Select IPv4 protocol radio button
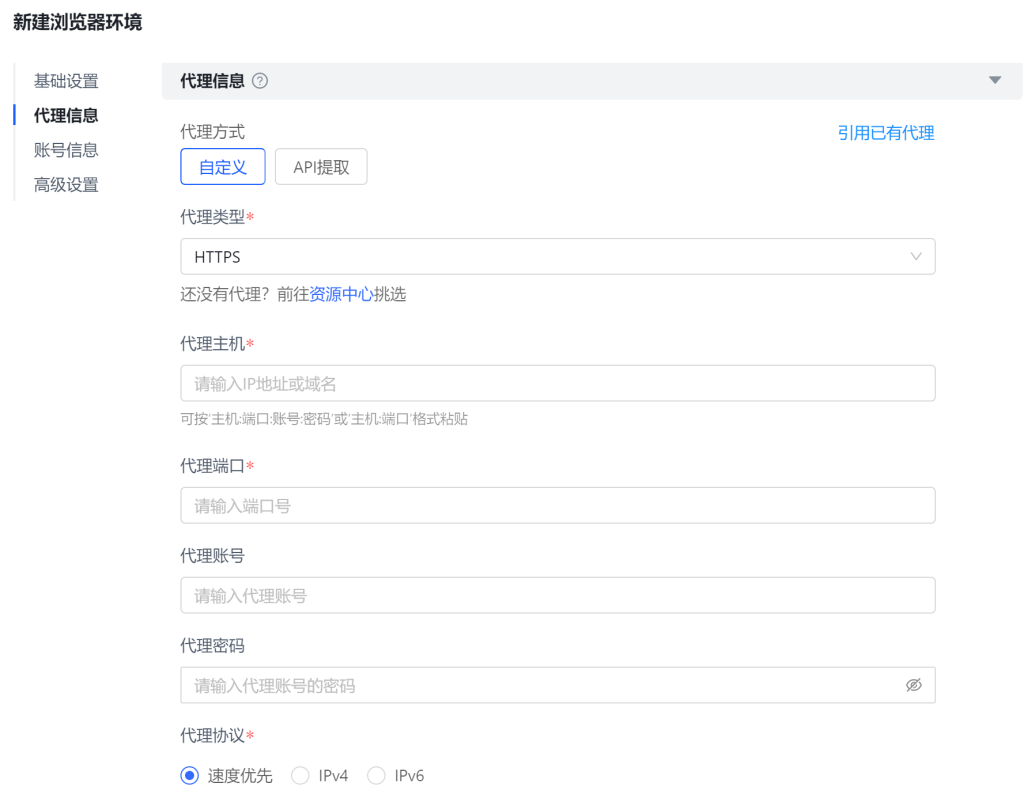Screen dimensions: 1024x806 tap(300, 776)
